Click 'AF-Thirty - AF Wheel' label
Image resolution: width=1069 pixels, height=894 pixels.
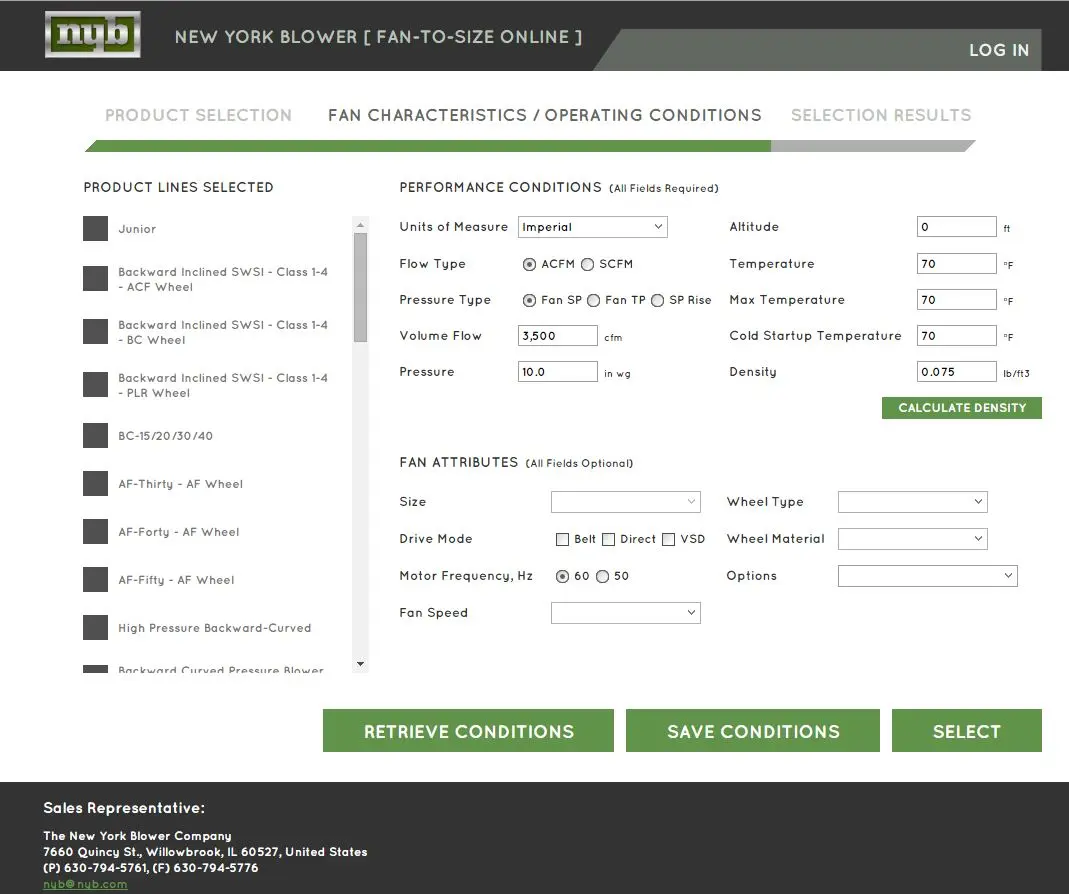(181, 484)
